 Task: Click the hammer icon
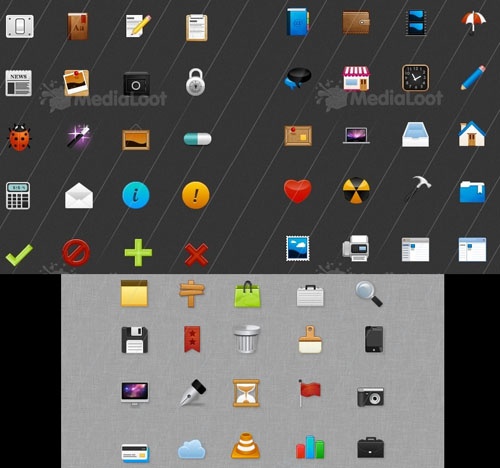(x=417, y=189)
